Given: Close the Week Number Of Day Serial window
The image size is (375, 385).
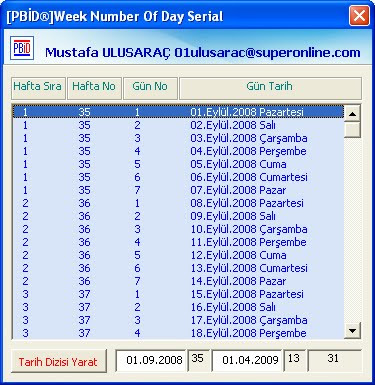Looking at the screenshot, I should point(359,16).
